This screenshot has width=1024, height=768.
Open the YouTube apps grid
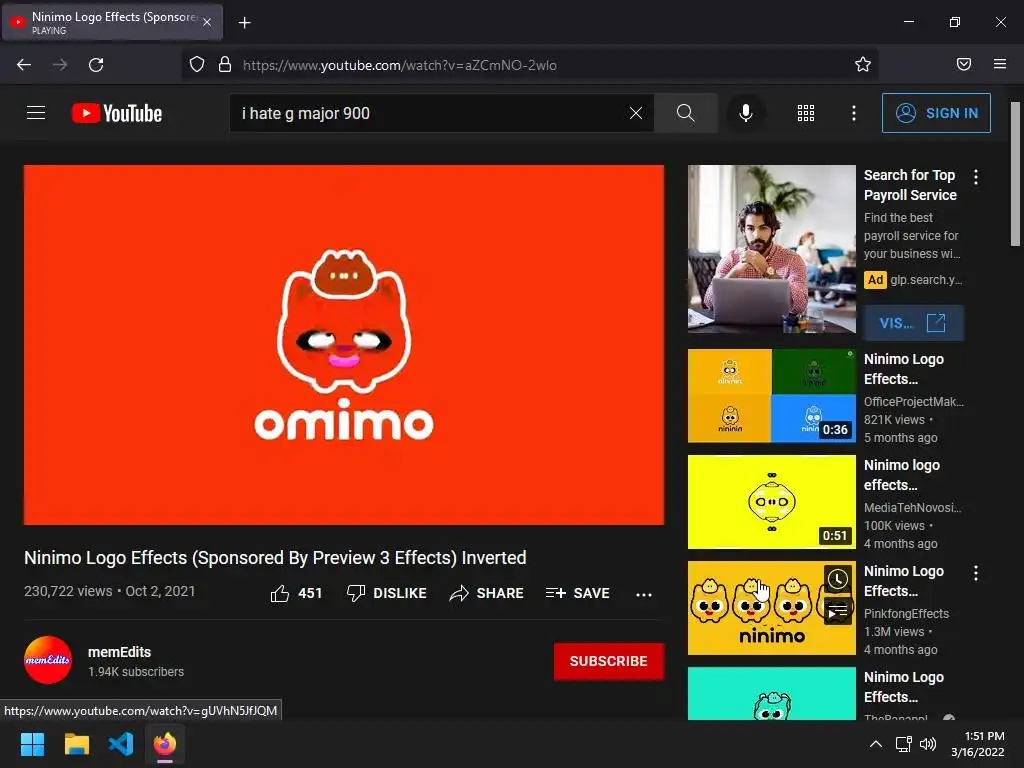coord(806,113)
